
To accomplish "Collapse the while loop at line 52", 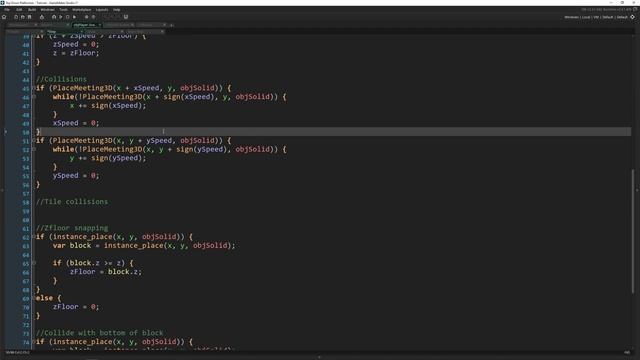I will pyautogui.click(x=34, y=149).
